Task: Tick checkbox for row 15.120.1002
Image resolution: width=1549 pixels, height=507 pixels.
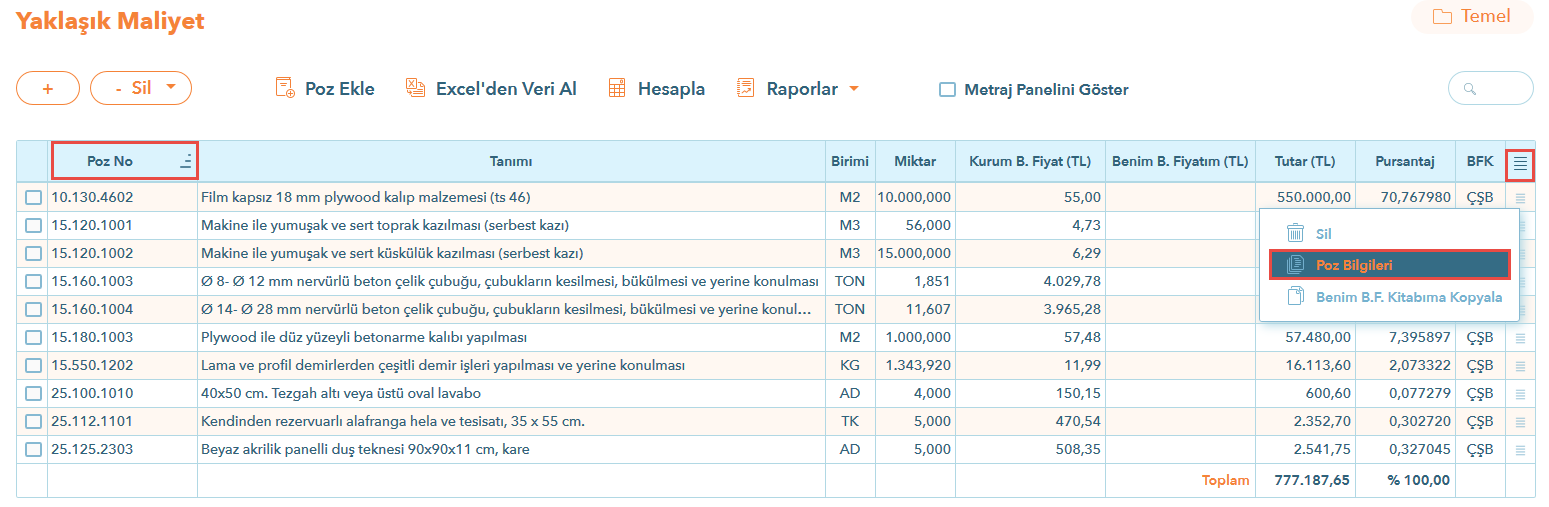Action: 34,254
